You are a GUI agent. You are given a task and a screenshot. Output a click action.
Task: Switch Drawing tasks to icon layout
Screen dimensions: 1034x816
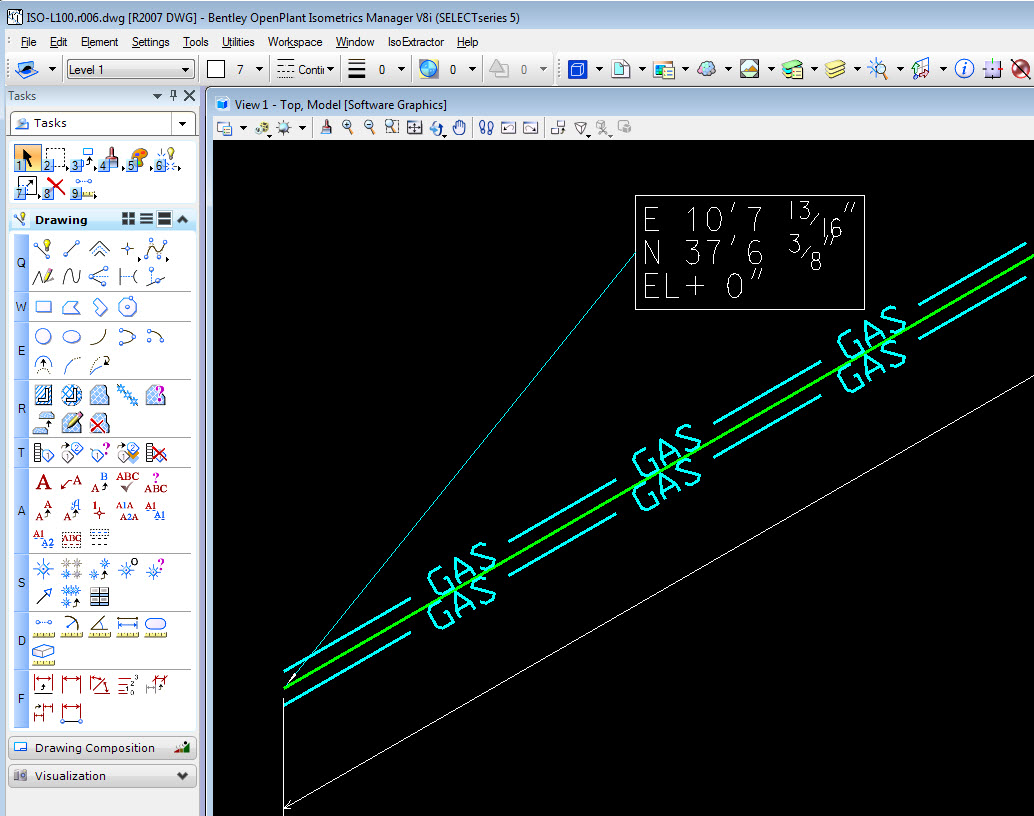(129, 219)
